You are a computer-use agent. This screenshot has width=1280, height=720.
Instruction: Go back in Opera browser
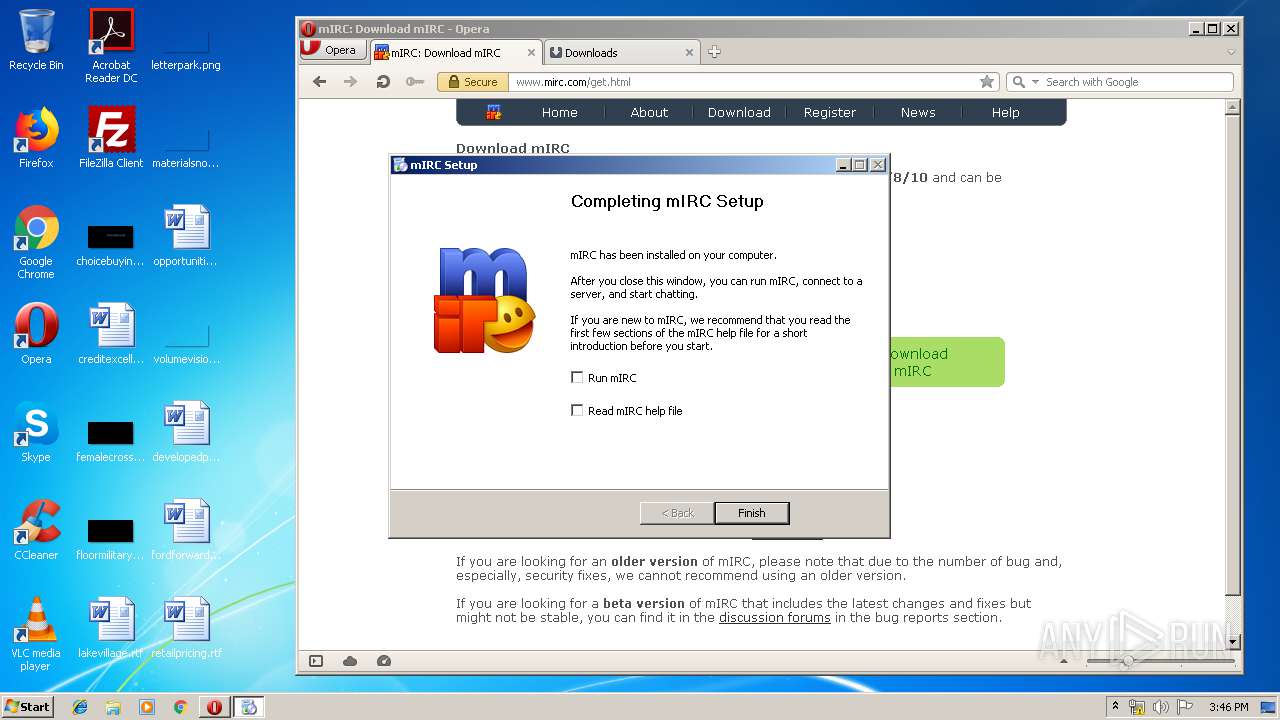(320, 82)
